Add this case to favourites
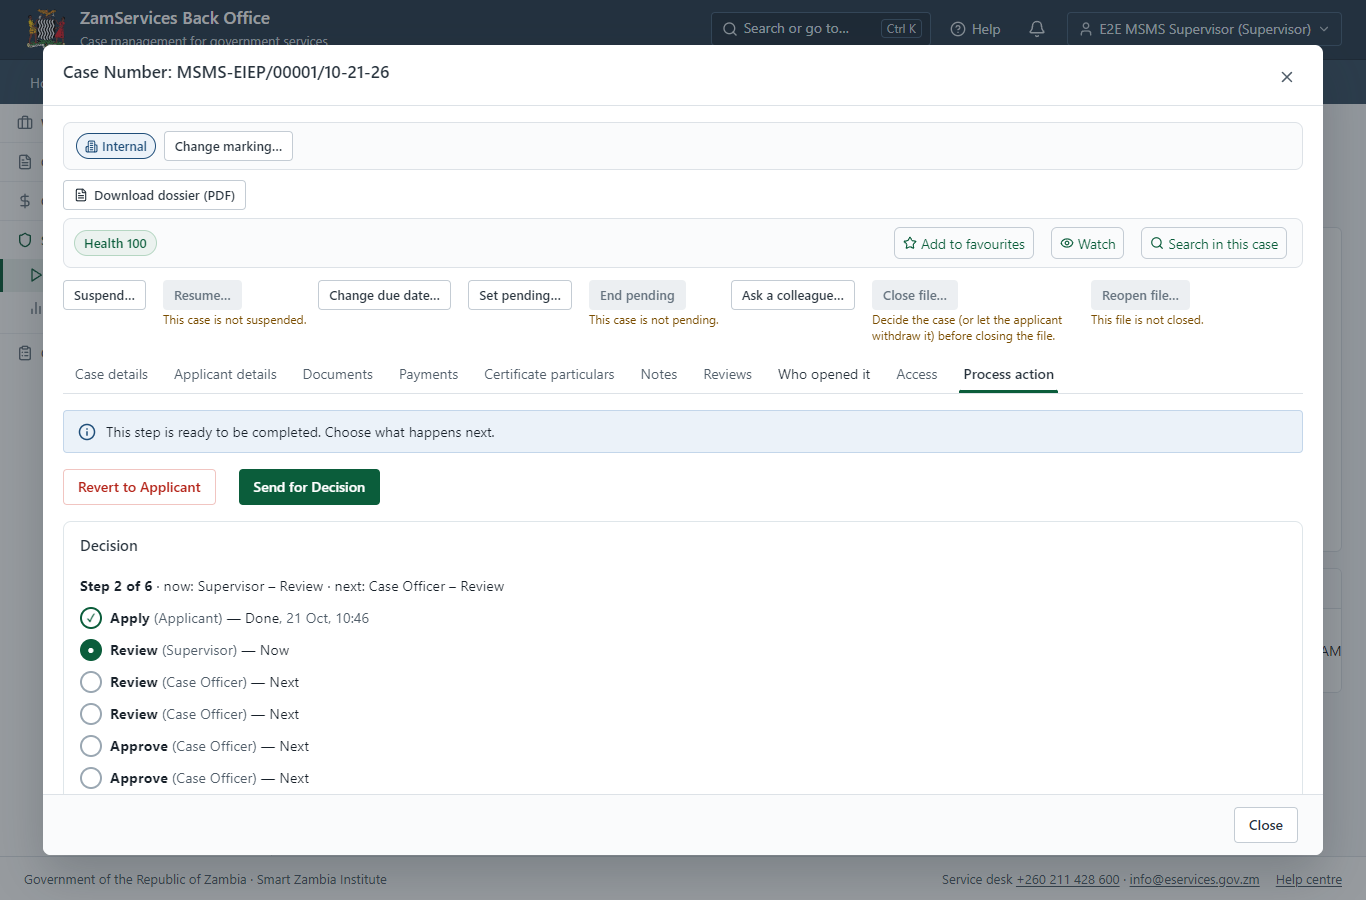The height and width of the screenshot is (900, 1366). [964, 244]
